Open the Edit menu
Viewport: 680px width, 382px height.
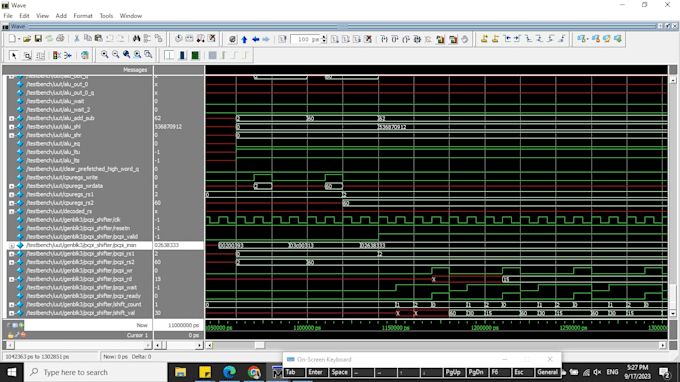[x=24, y=16]
